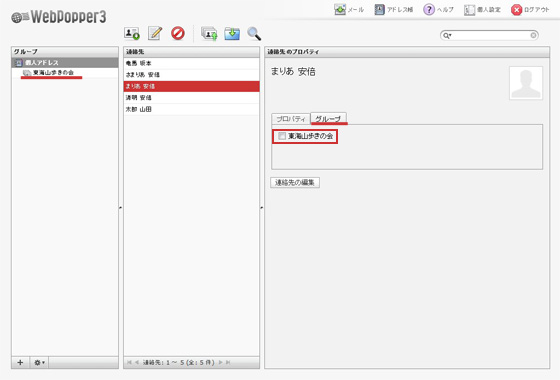The image size is (560, 380).
Task: Open the ヘルプ help page
Action: coord(438,10)
